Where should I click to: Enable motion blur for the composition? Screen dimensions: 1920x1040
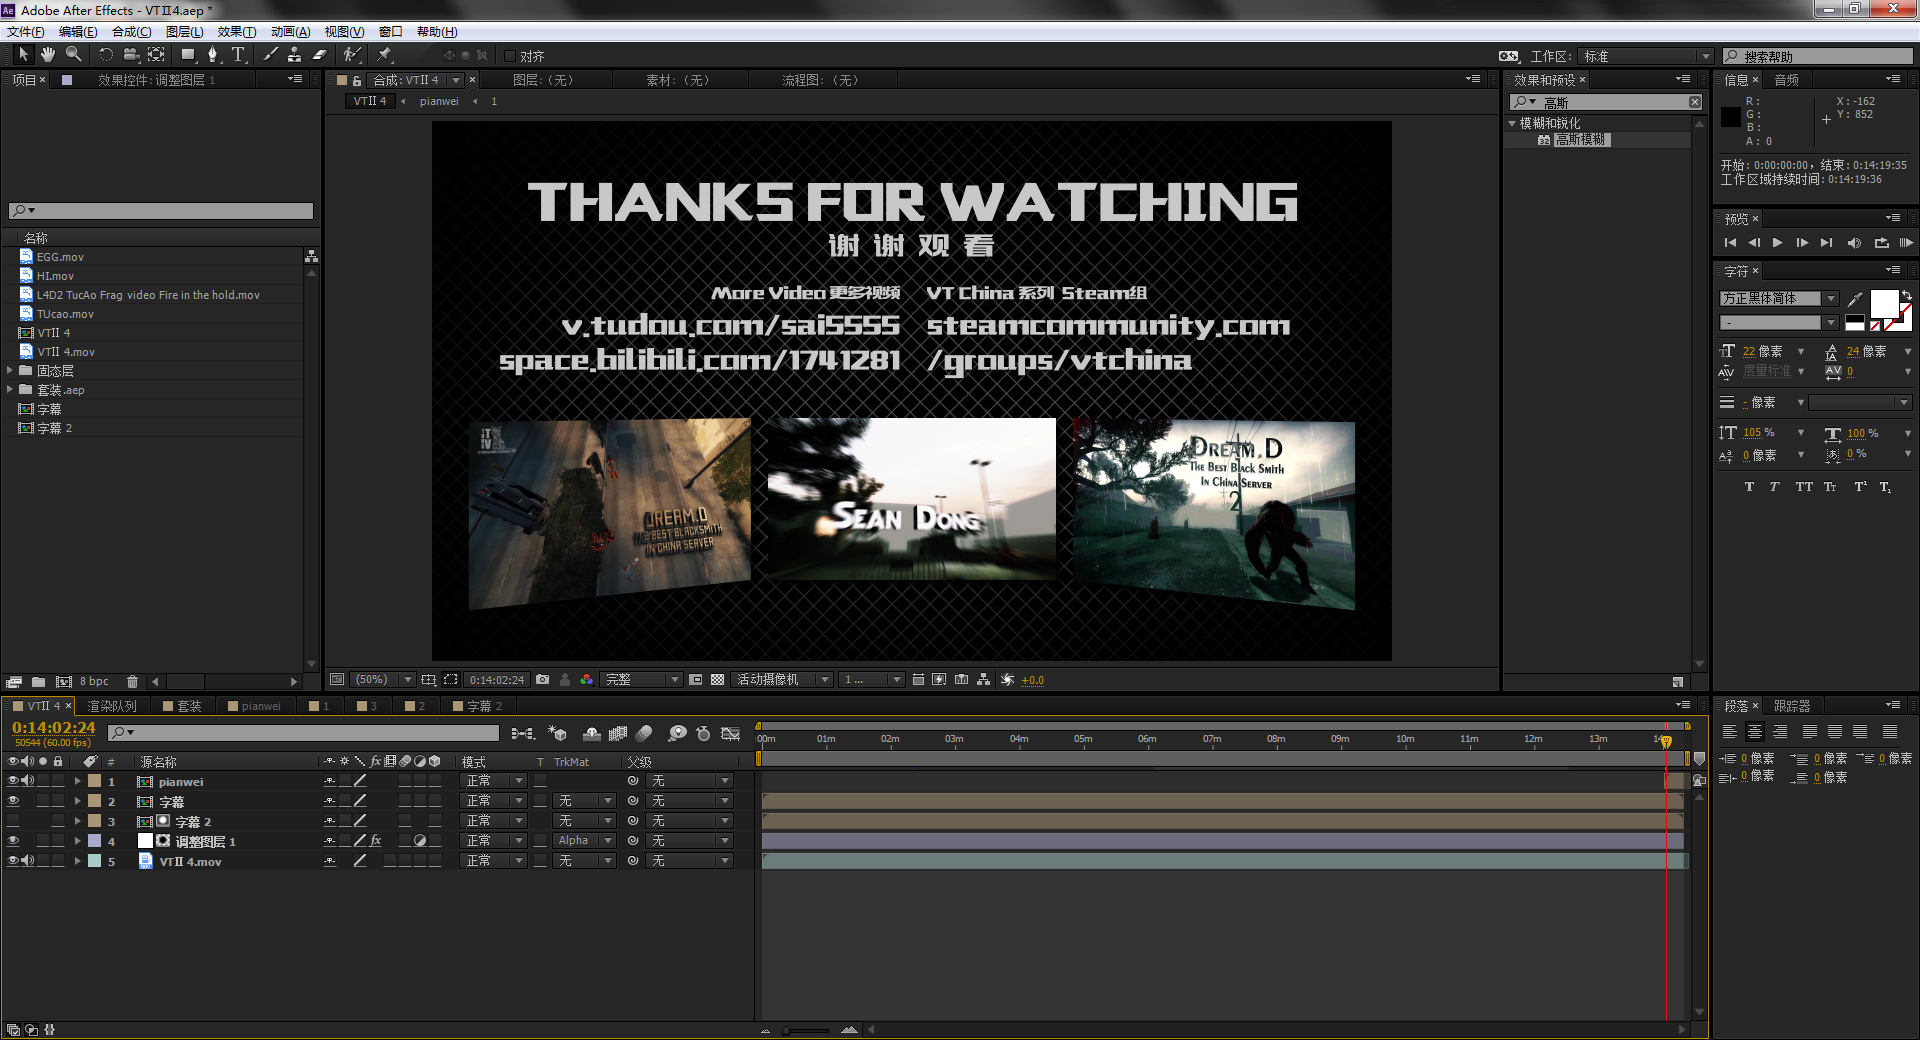click(x=644, y=734)
